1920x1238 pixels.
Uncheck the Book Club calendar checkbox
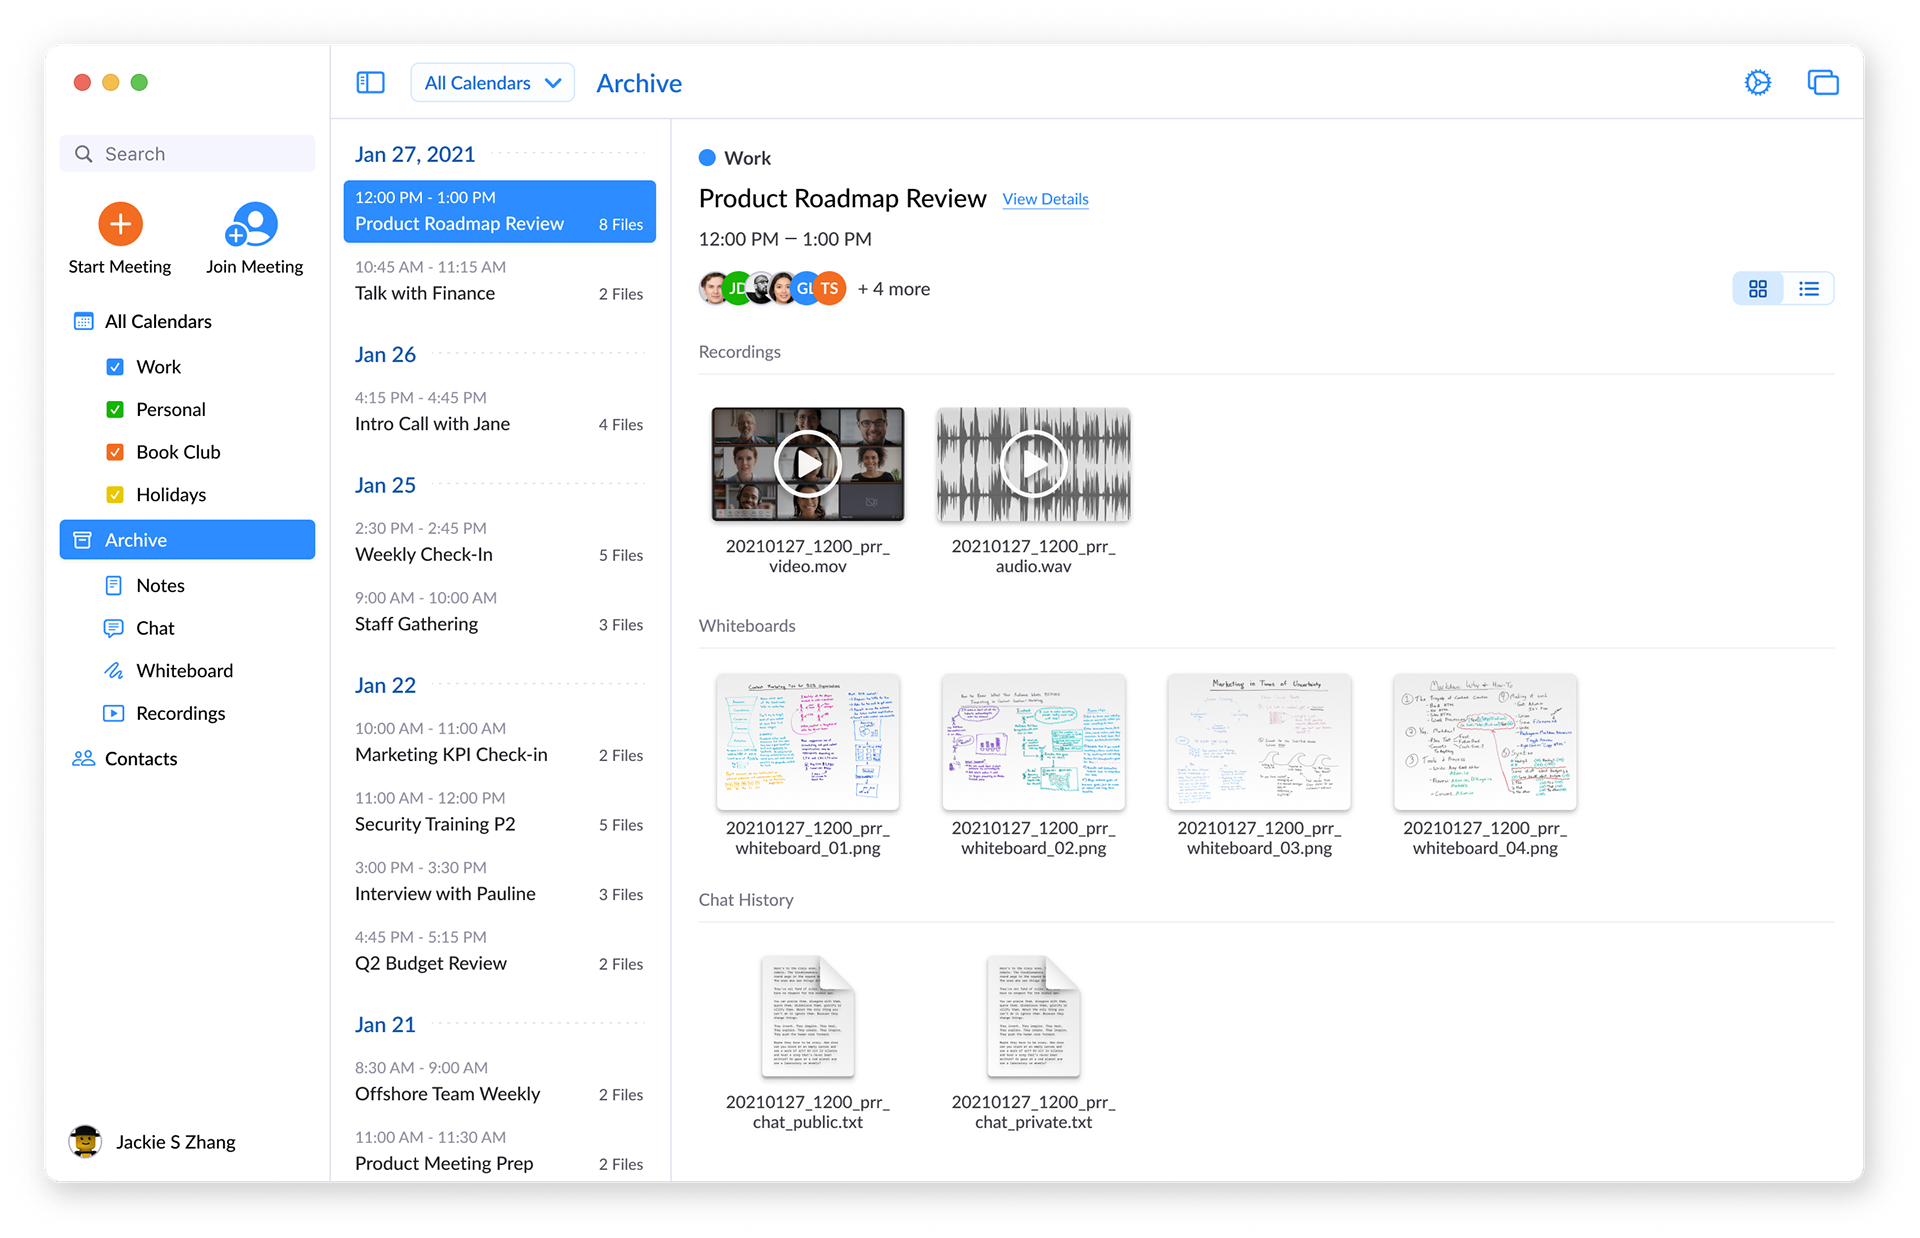[x=115, y=452]
